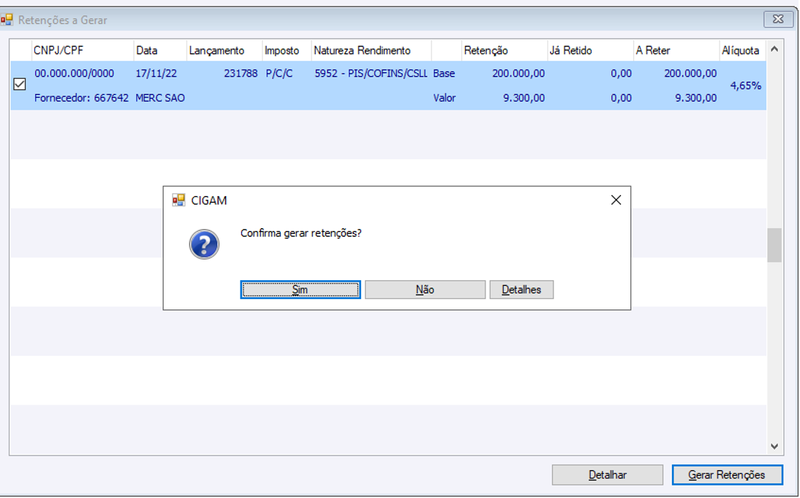Click the Retenção base 200.000,00
The width and height of the screenshot is (800, 498).
[x=518, y=73]
